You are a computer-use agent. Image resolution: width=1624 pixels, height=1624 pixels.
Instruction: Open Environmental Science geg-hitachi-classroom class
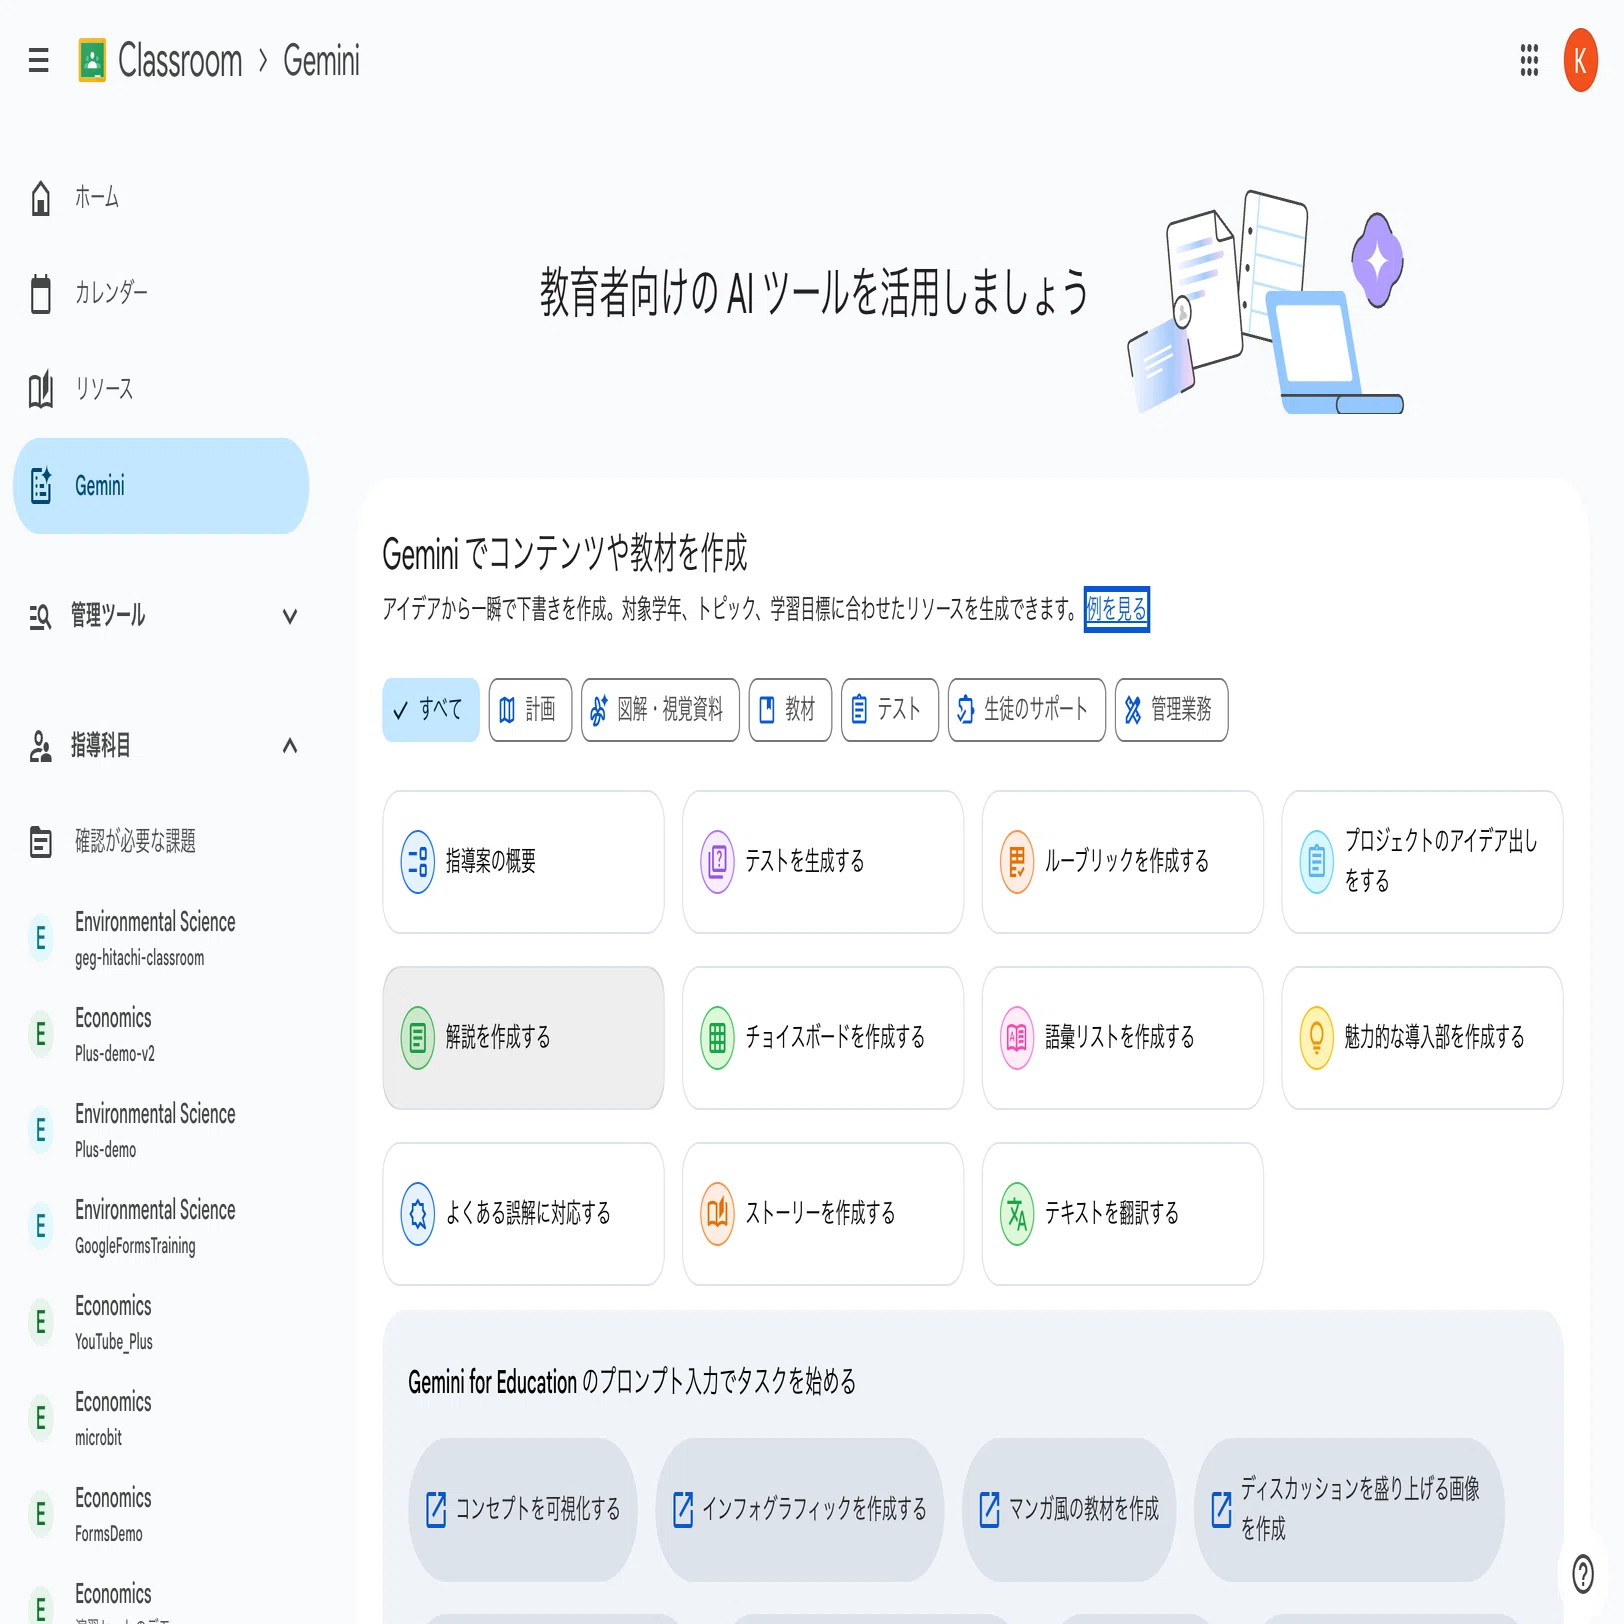tap(161, 938)
